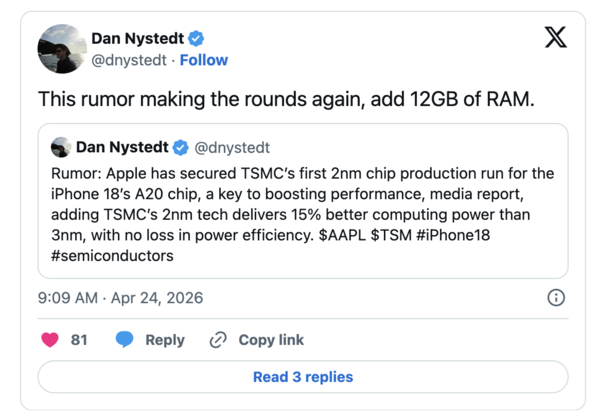Click the Copy link text
The height and width of the screenshot is (418, 600).
[x=271, y=340]
